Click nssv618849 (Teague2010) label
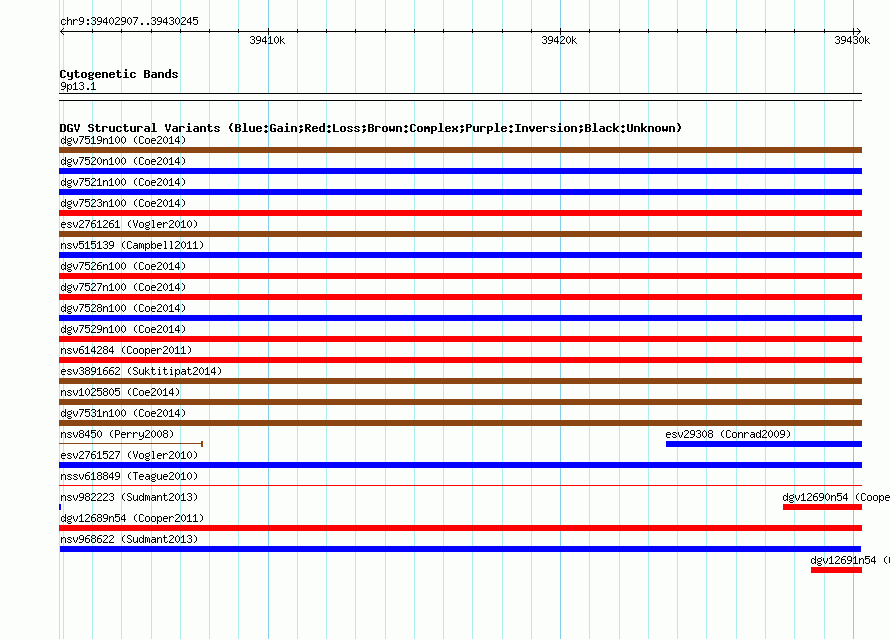This screenshot has height=639, width=890. (x=129, y=476)
